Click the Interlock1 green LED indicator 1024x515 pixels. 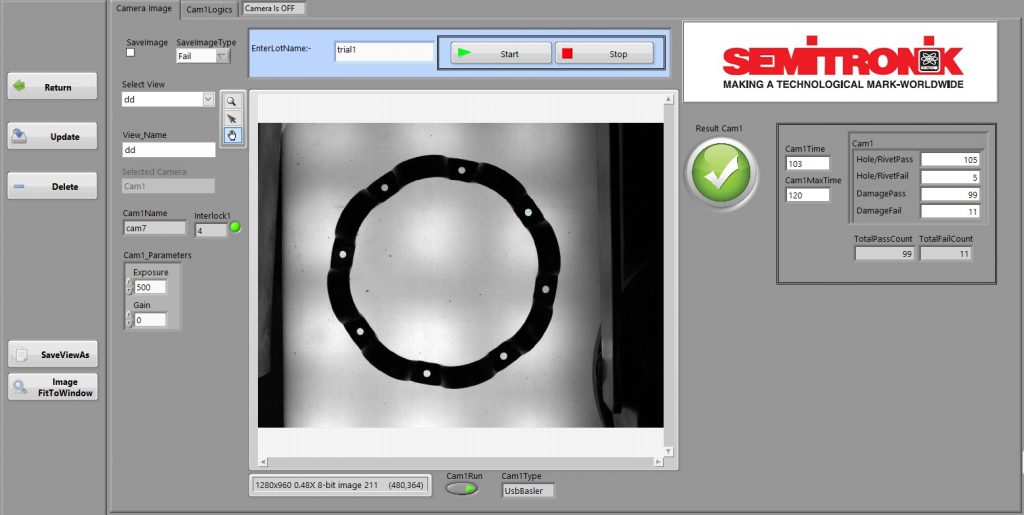pyautogui.click(x=236, y=228)
